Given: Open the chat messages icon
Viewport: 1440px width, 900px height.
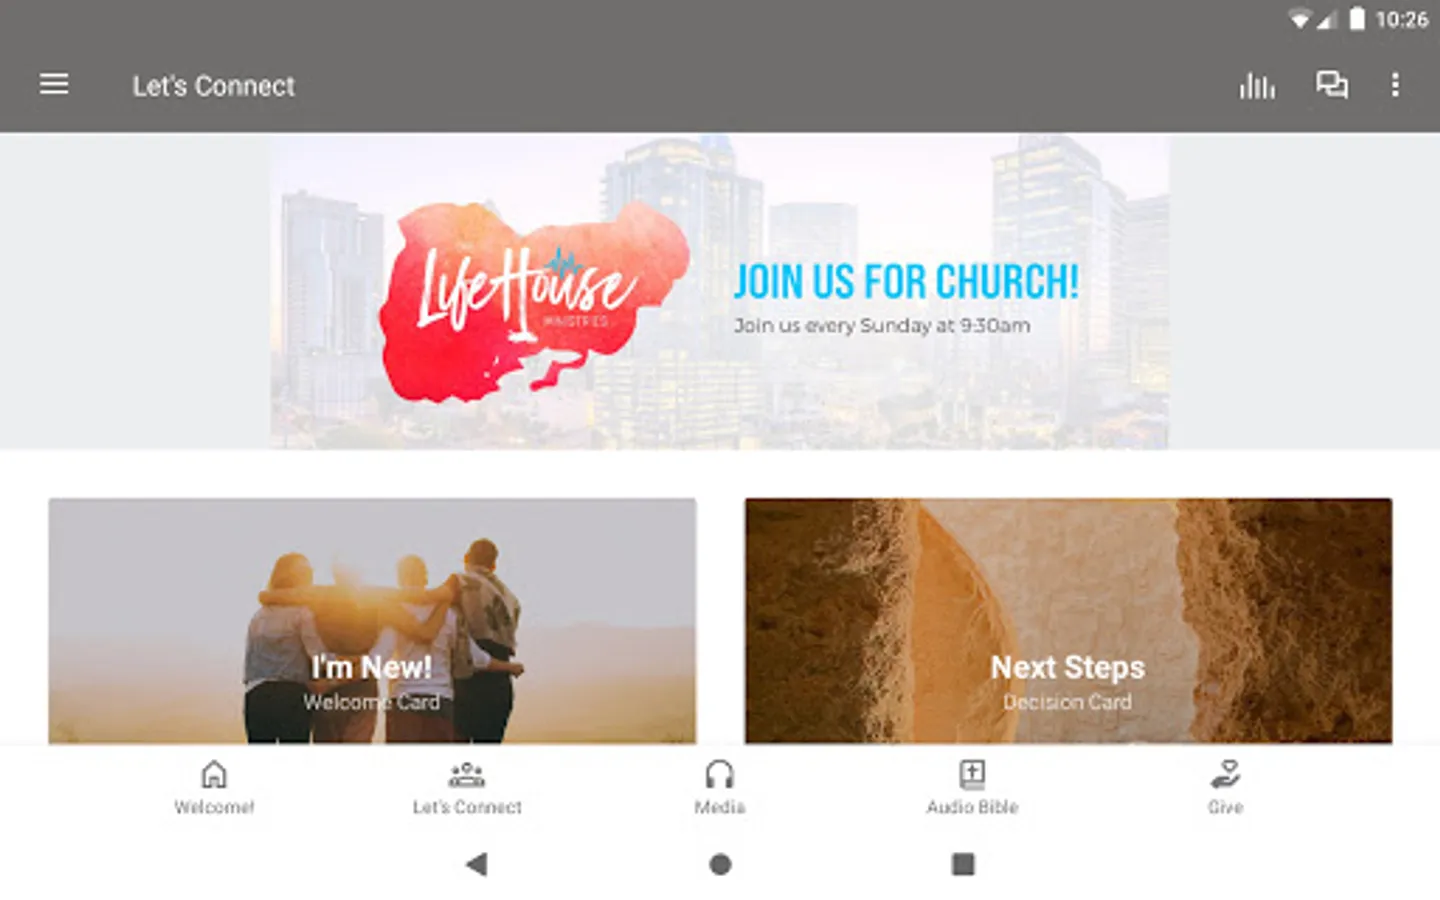Looking at the screenshot, I should (x=1331, y=85).
